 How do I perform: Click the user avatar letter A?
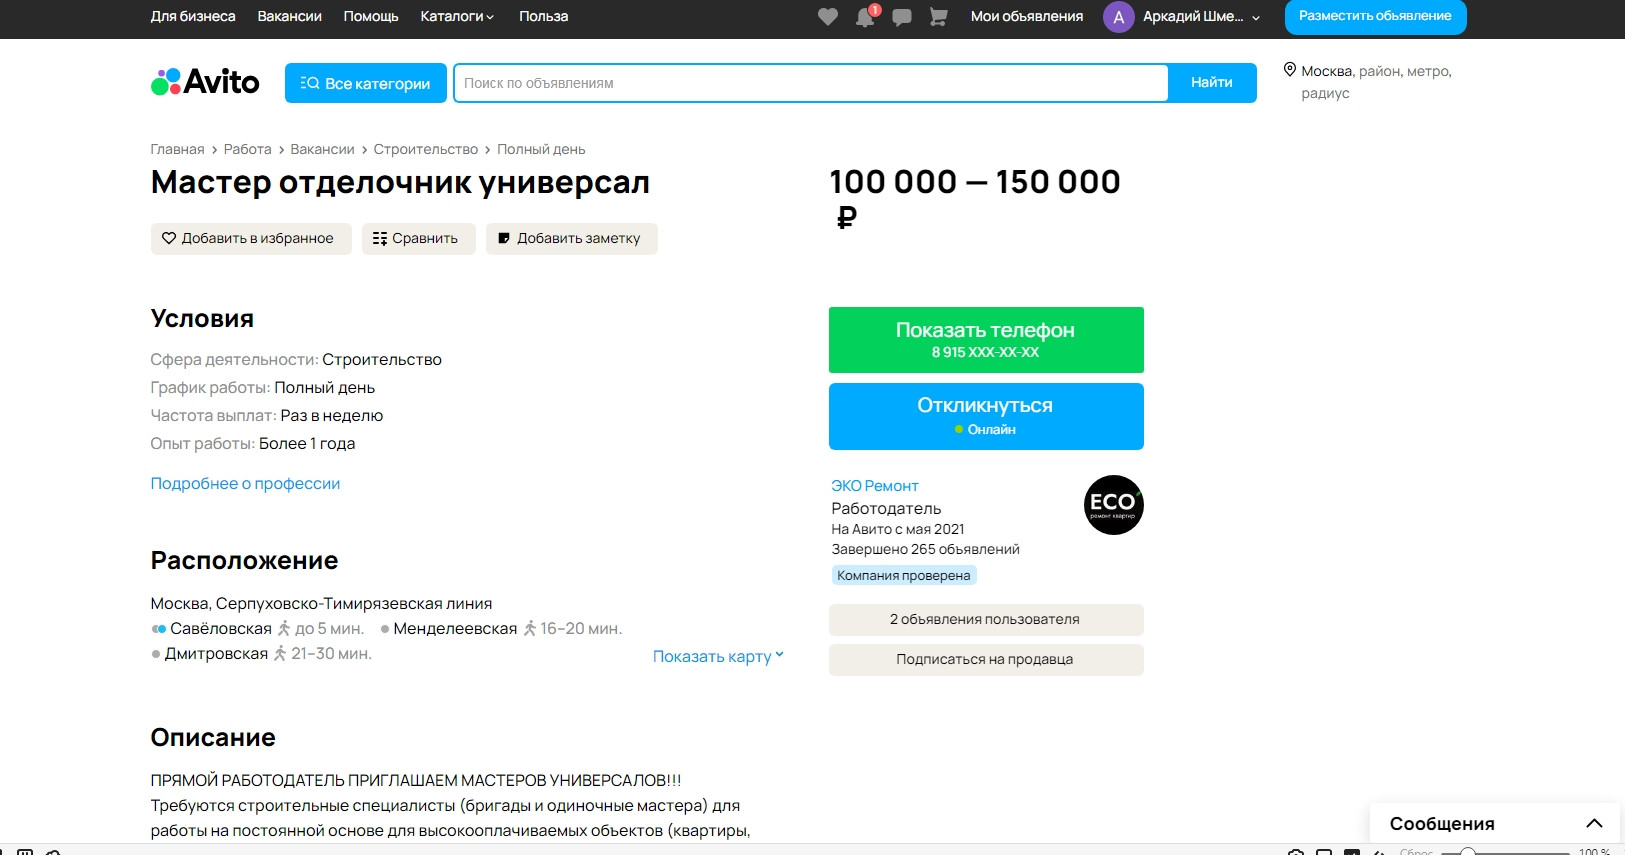click(1119, 17)
